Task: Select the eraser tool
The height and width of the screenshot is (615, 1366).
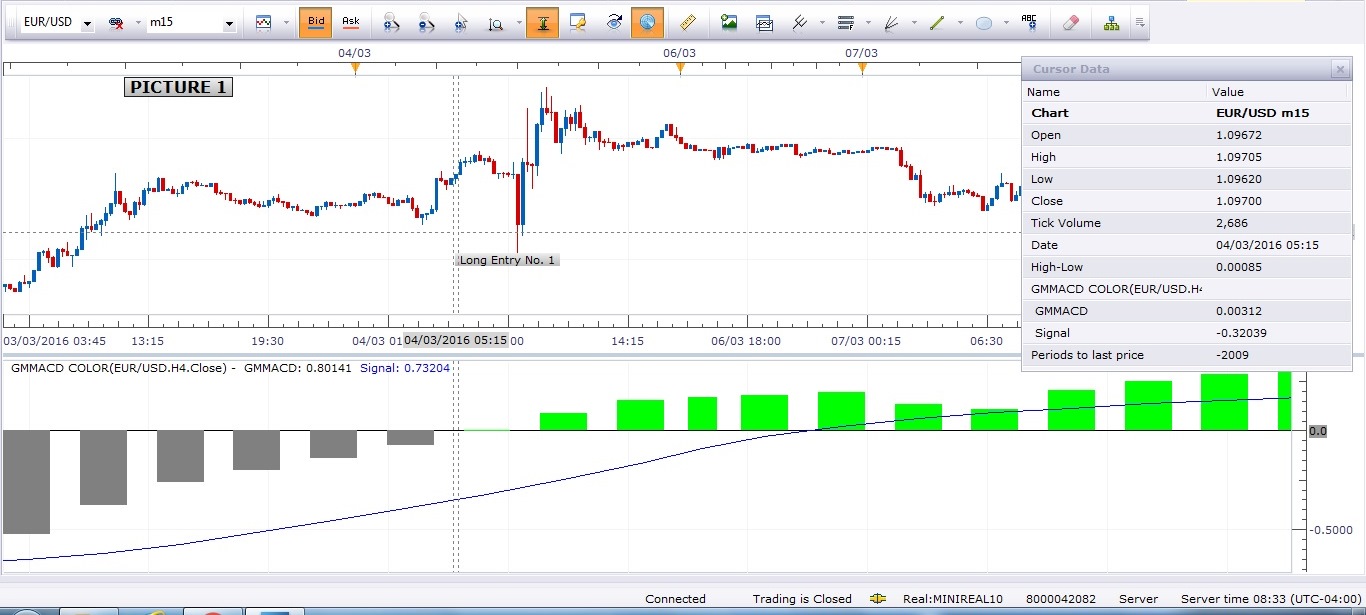Action: click(x=1071, y=22)
